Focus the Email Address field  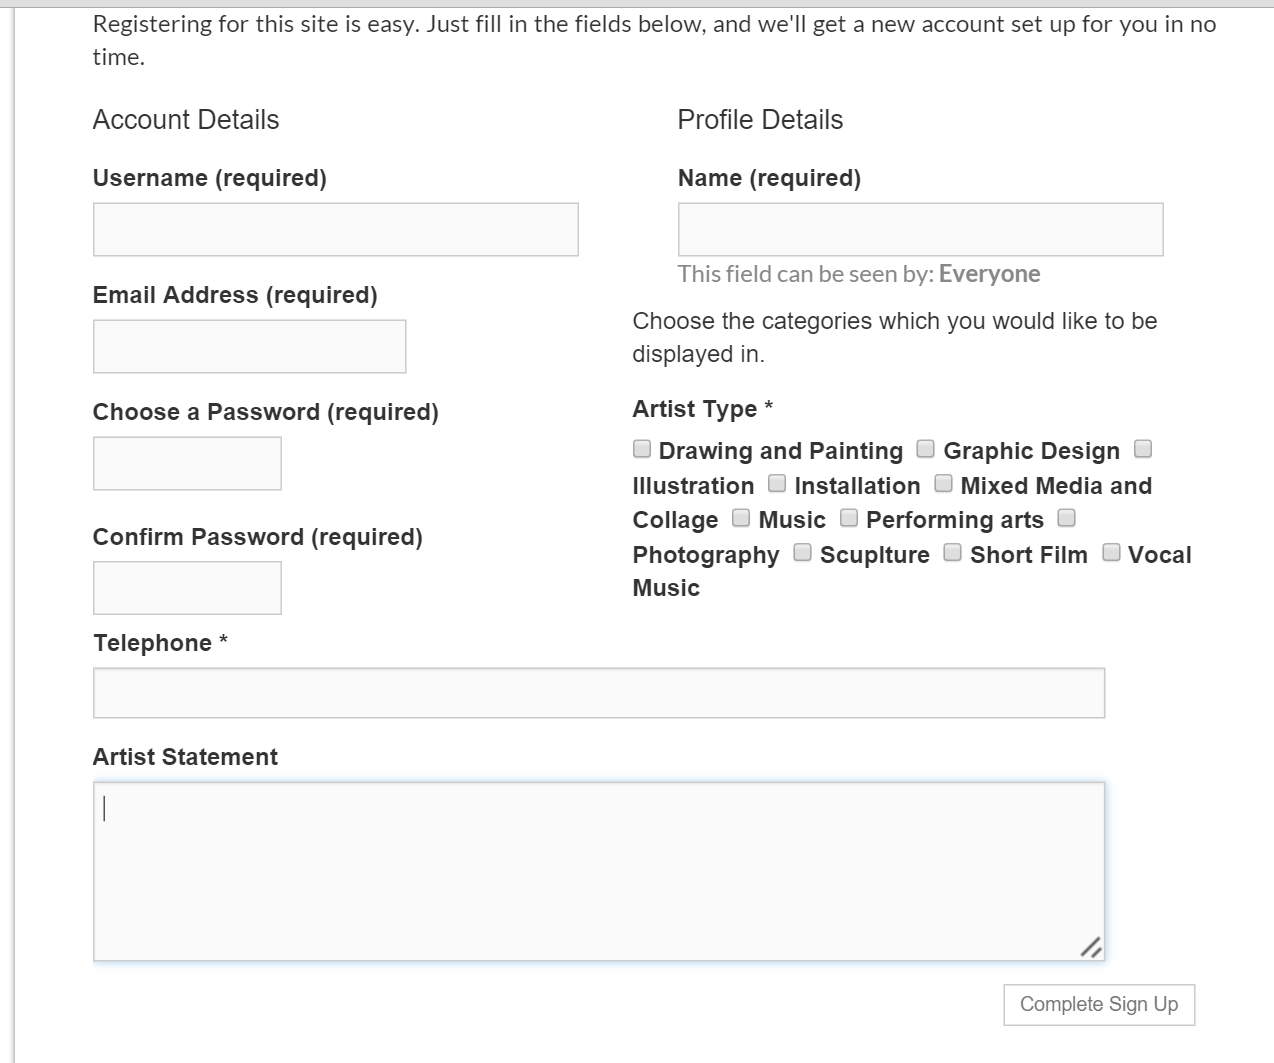(250, 347)
